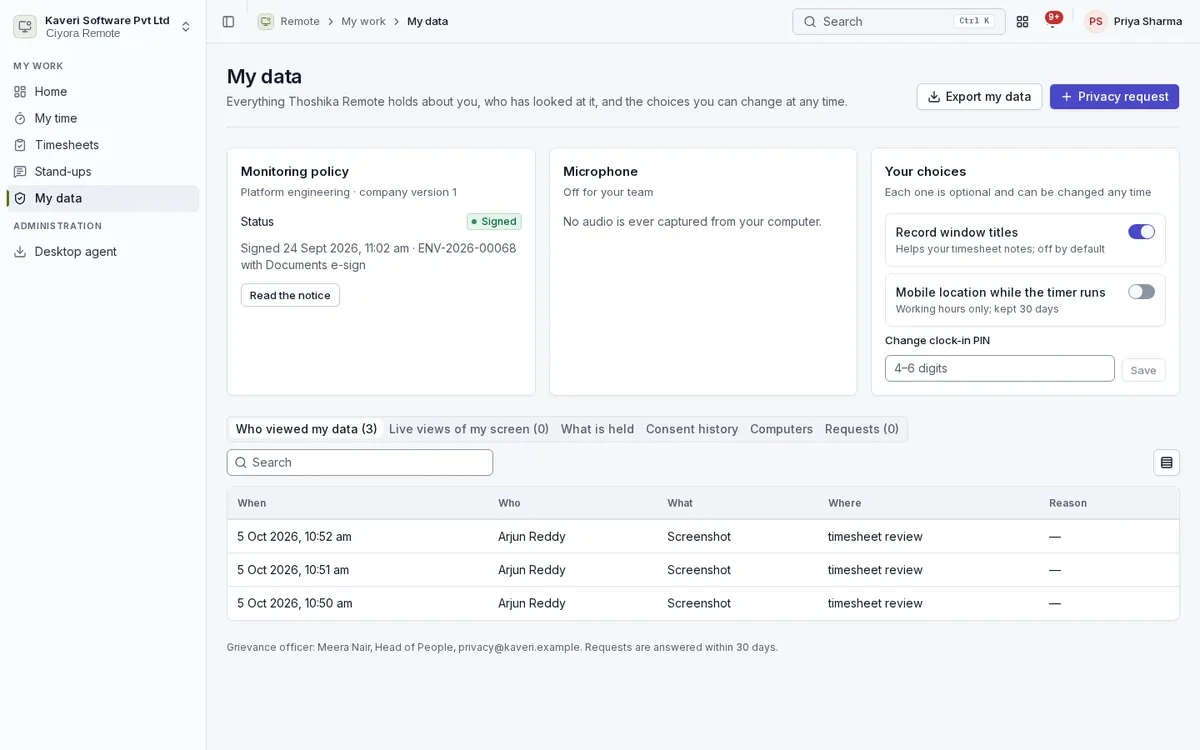Click Screenshot in the 10:51 am row
The width and height of the screenshot is (1200, 750).
pos(699,570)
